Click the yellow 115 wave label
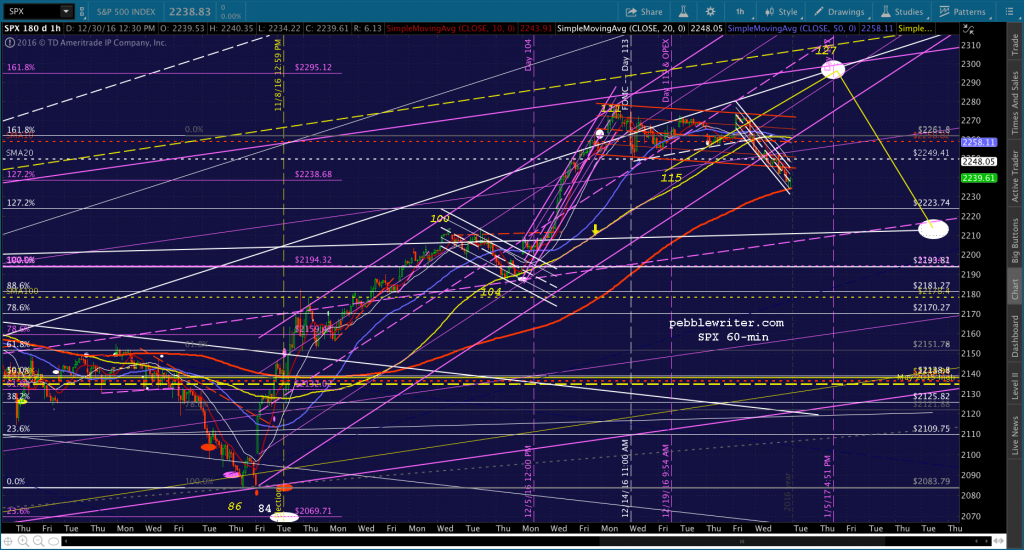 click(x=671, y=178)
